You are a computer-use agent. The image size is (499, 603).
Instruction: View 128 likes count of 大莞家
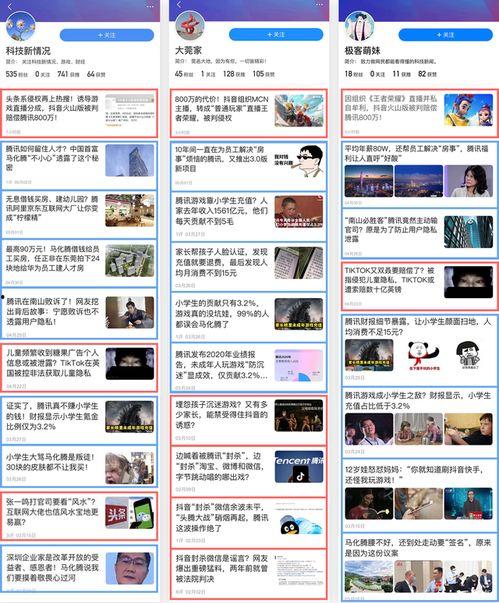(234, 73)
